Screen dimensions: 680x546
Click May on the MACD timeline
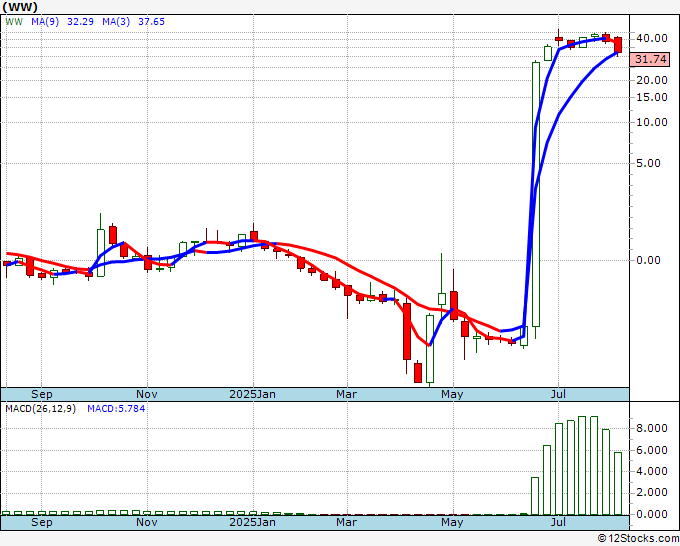pyautogui.click(x=452, y=522)
